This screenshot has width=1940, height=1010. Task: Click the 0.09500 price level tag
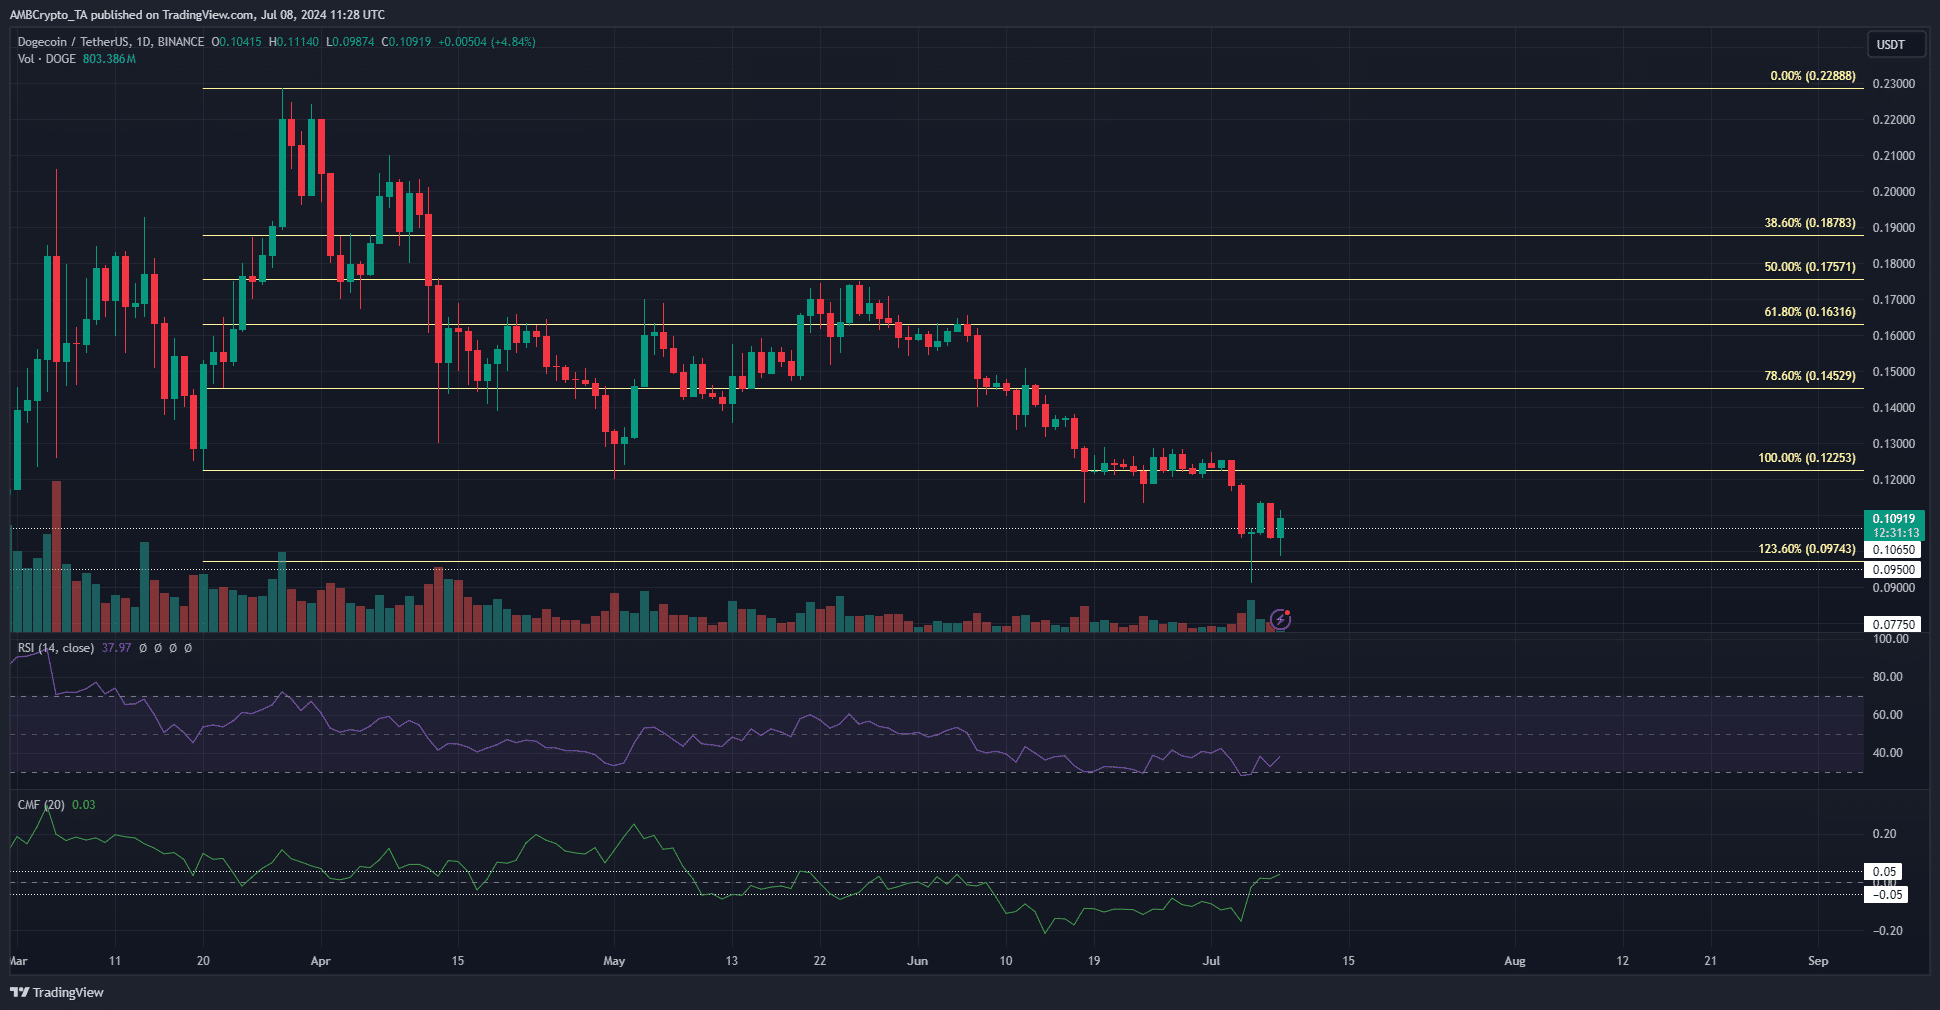click(1894, 570)
